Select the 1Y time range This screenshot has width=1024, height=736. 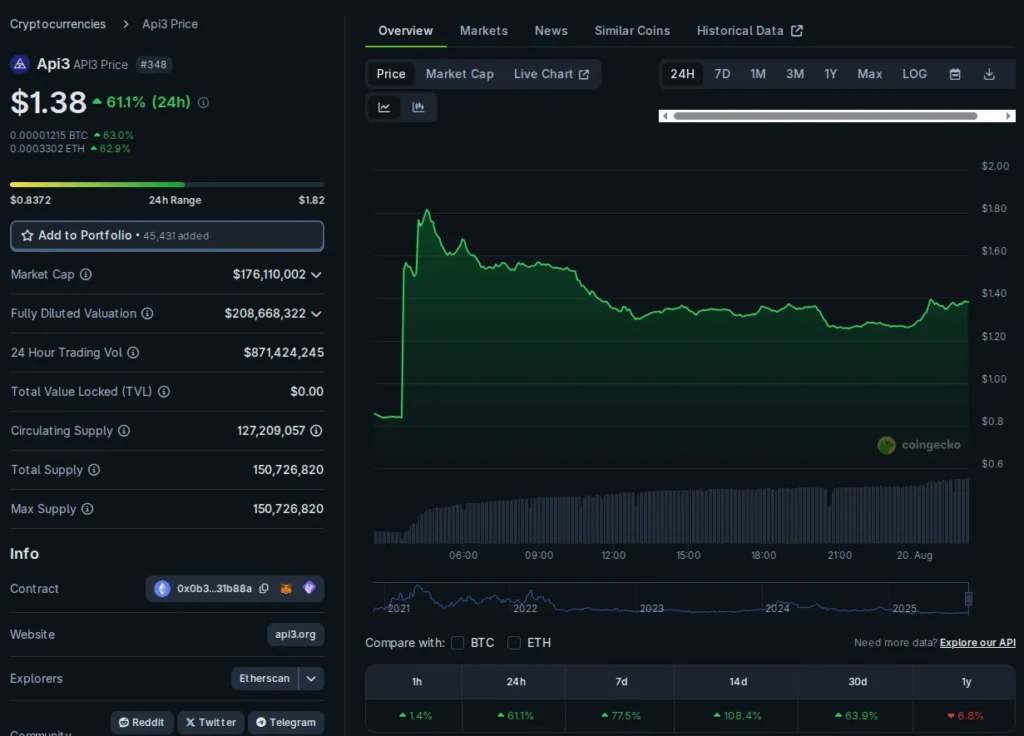831,74
